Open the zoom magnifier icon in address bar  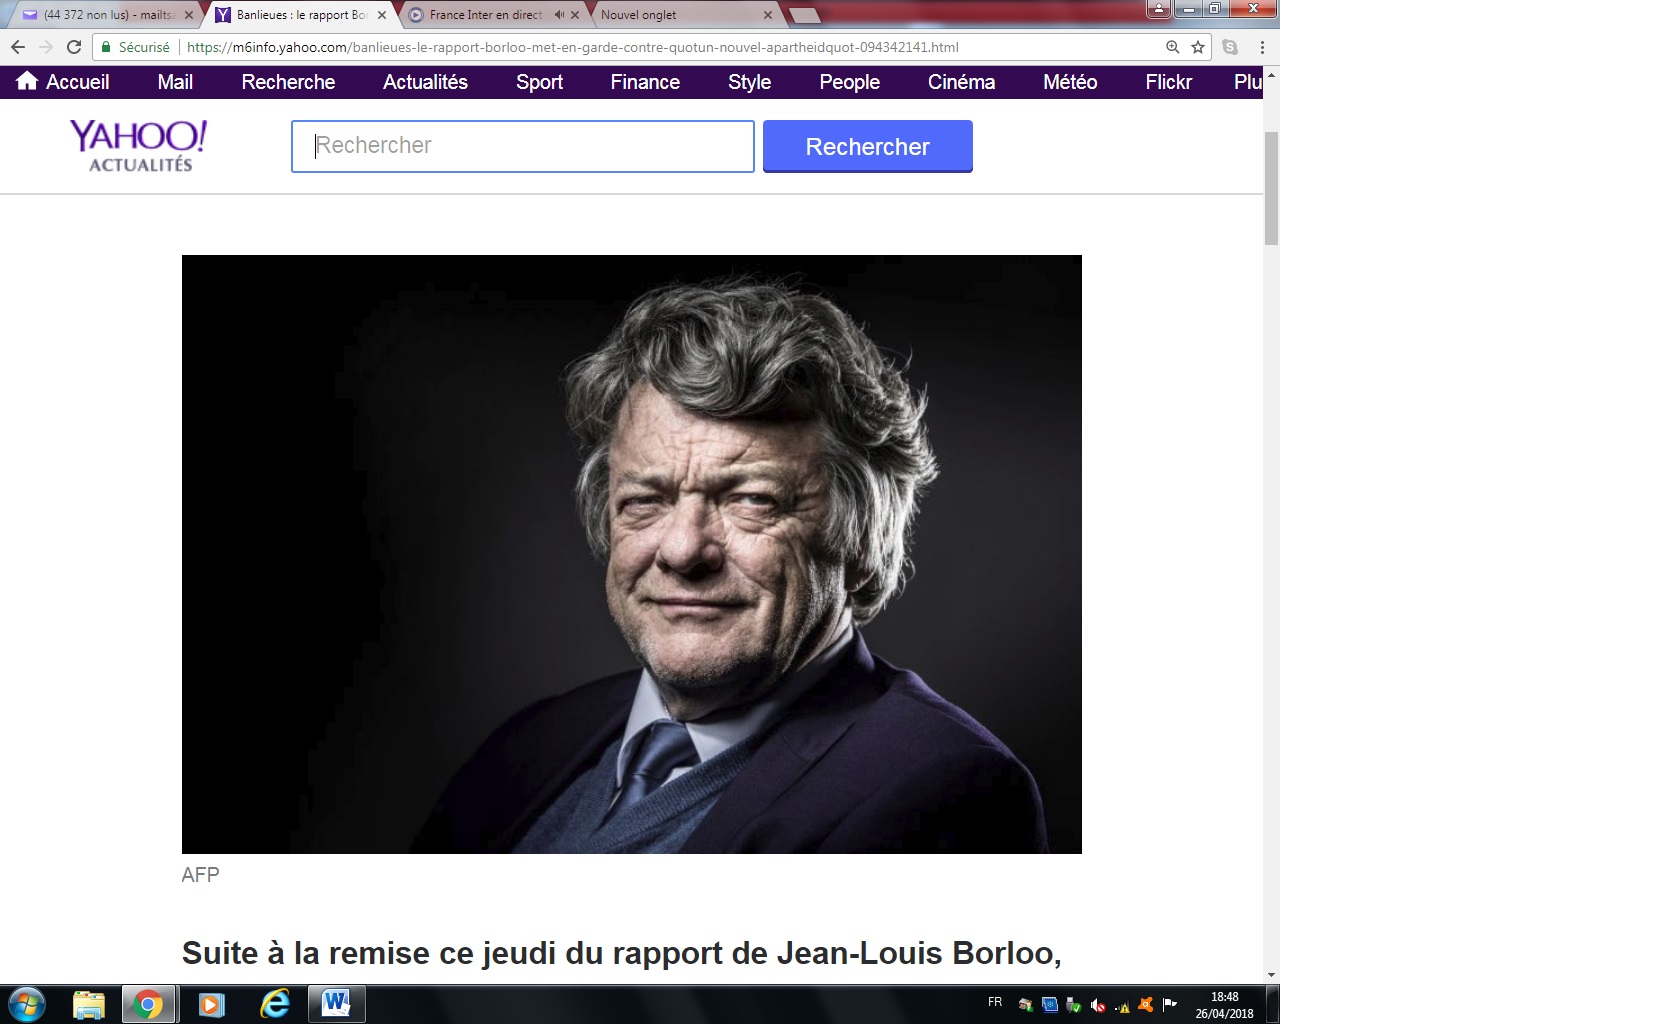click(x=1173, y=47)
